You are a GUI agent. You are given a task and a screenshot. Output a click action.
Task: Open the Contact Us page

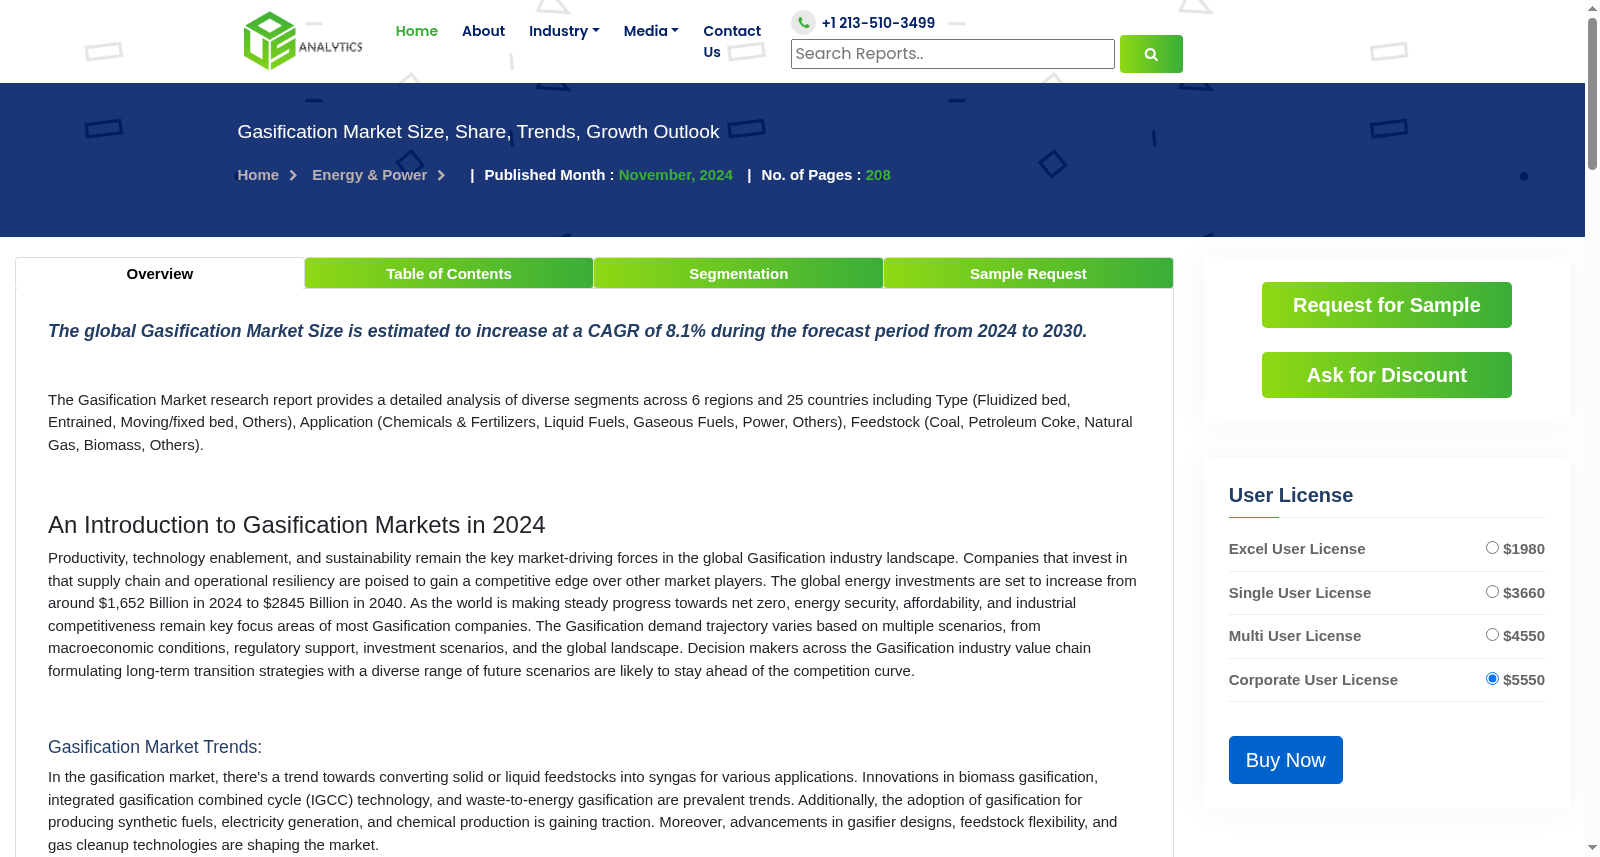(732, 41)
